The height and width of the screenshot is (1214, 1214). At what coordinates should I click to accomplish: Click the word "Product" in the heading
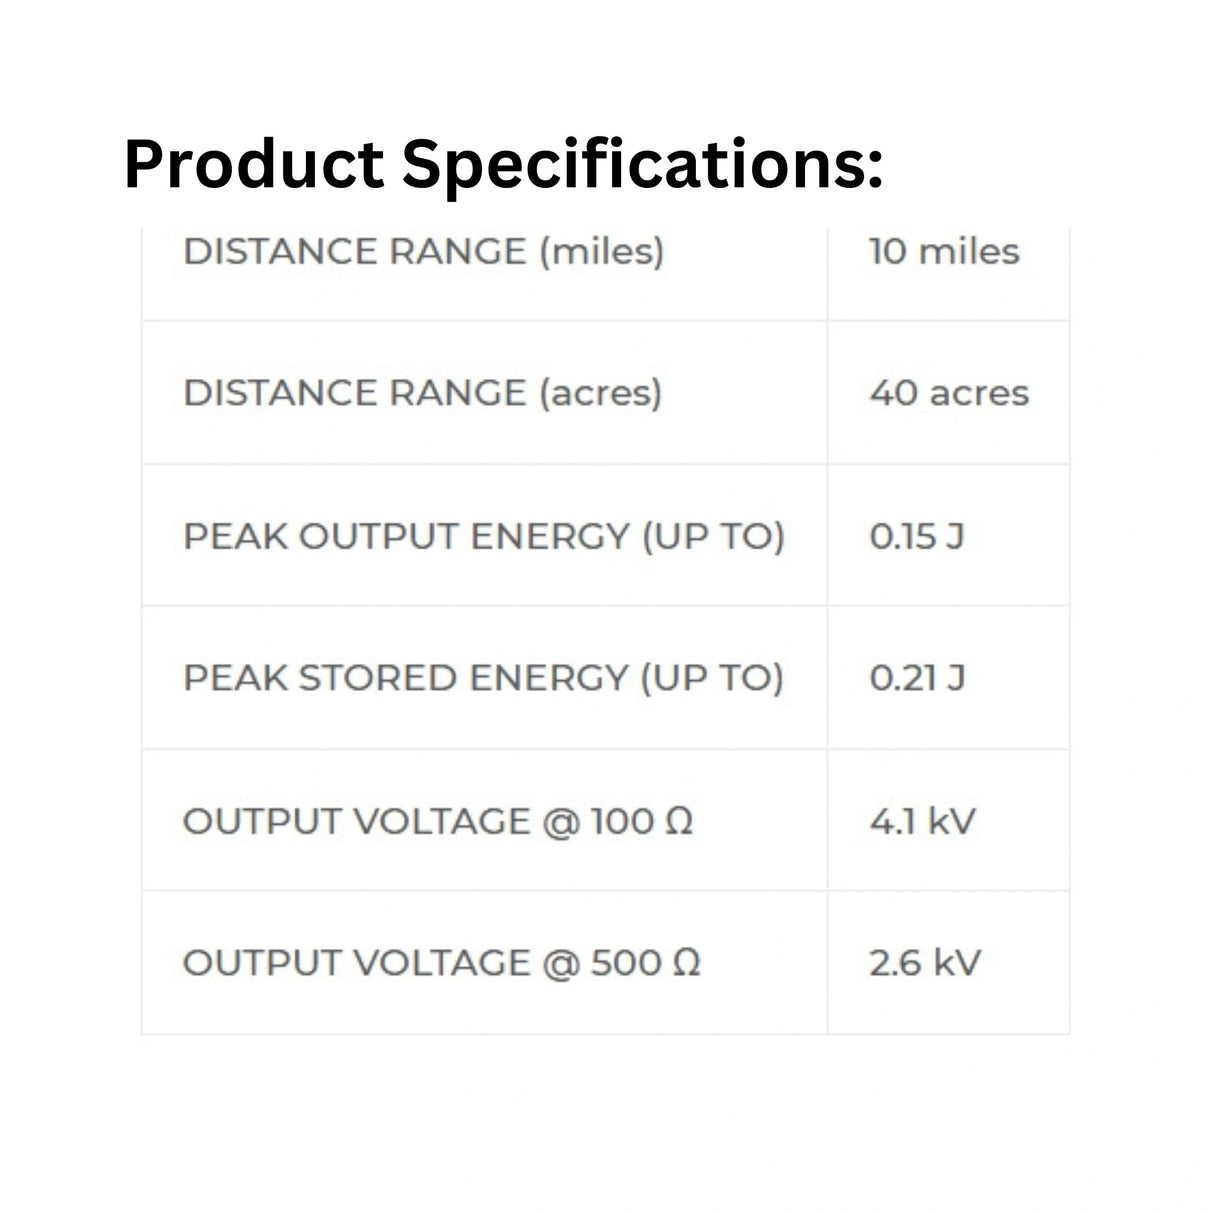point(253,164)
